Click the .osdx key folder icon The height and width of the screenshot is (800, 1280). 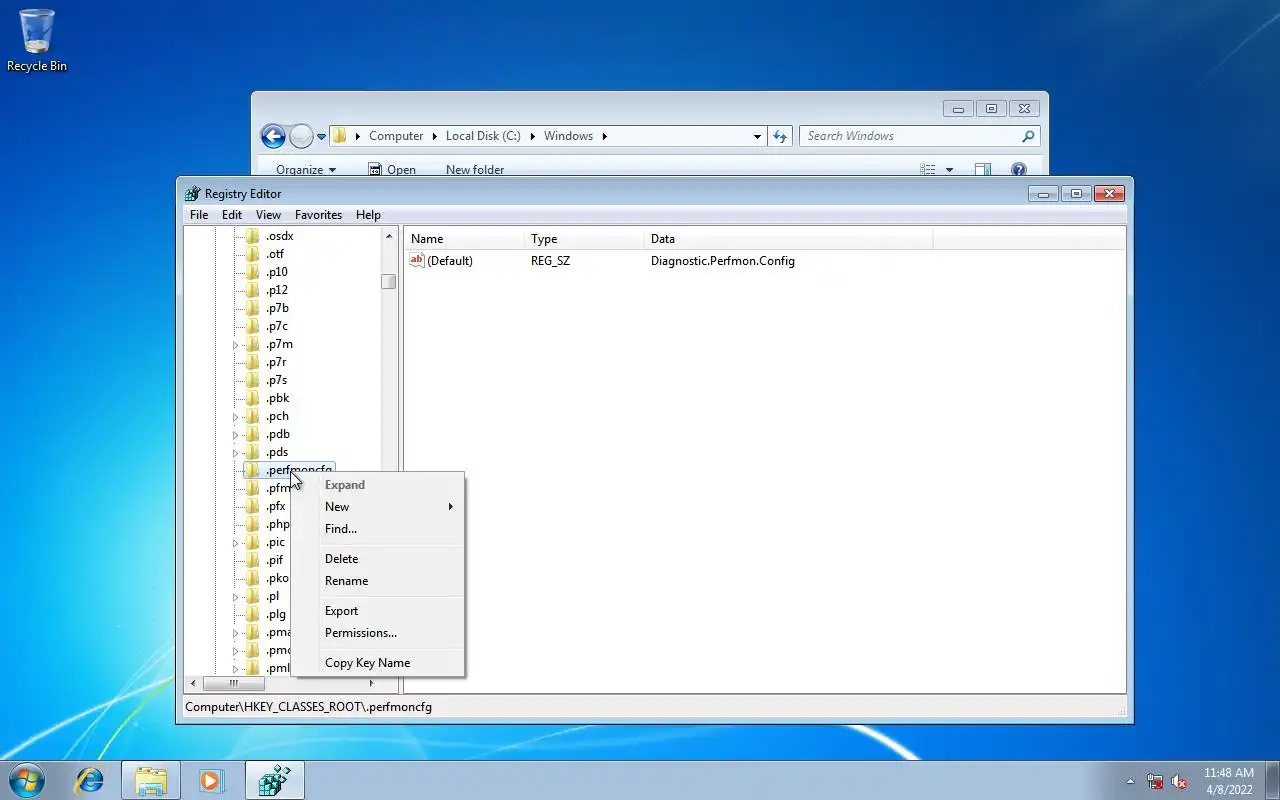[x=253, y=236]
